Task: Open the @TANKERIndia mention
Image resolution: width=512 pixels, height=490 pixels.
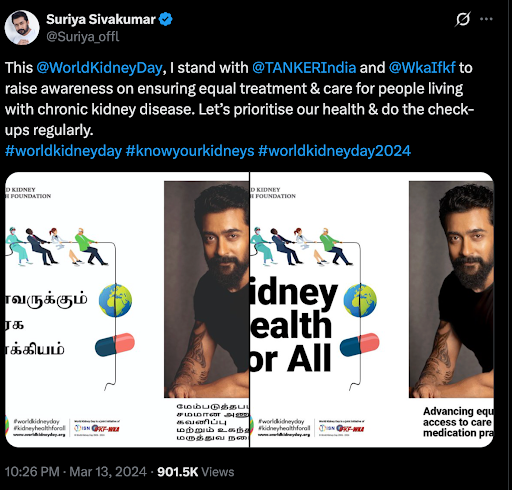Action: [x=304, y=68]
